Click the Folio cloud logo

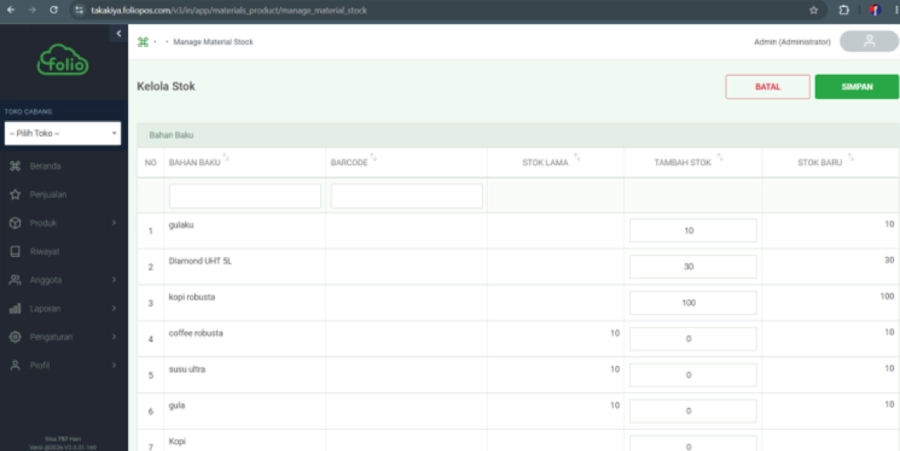pos(63,60)
